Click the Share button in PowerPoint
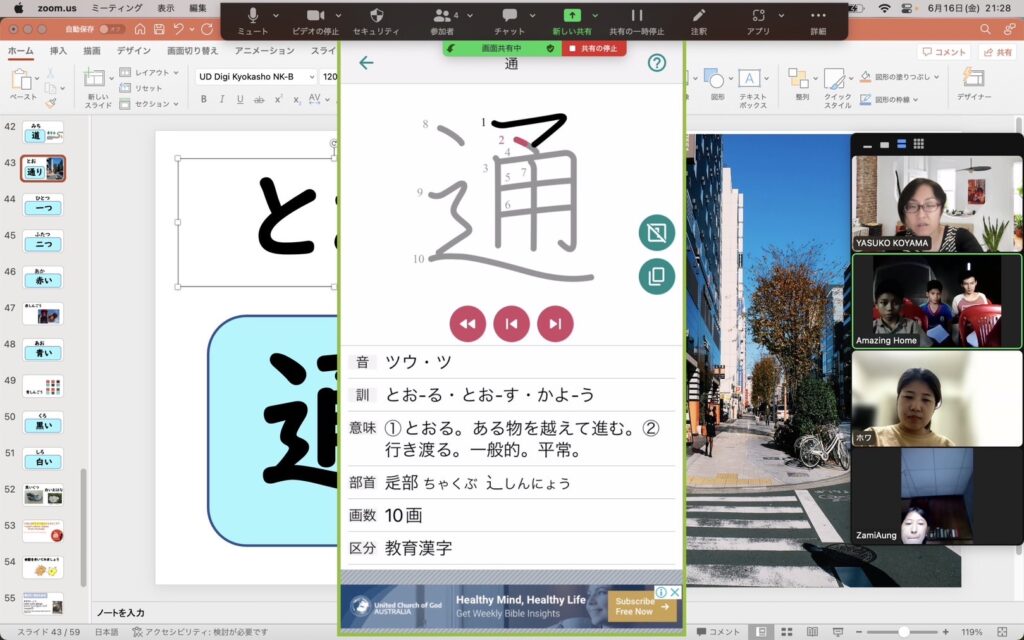 click(x=999, y=52)
